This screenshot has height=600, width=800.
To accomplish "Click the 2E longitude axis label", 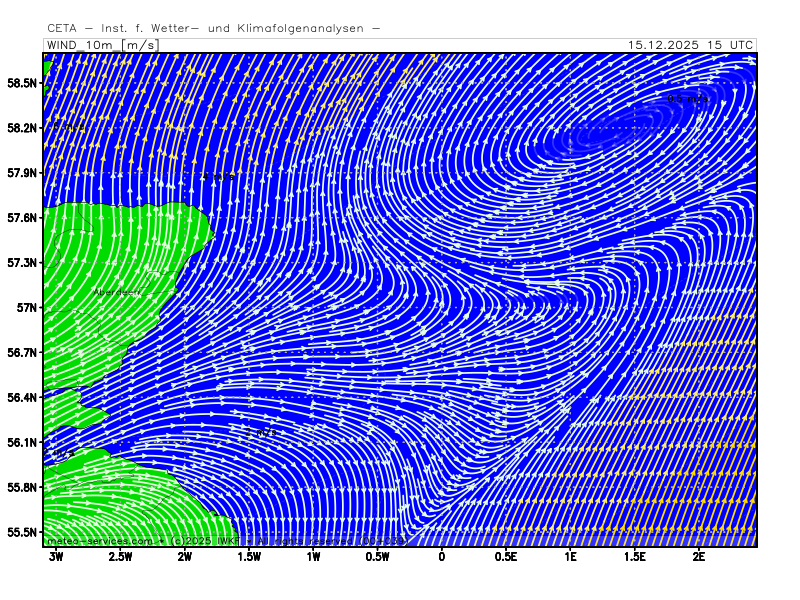I will (x=699, y=556).
